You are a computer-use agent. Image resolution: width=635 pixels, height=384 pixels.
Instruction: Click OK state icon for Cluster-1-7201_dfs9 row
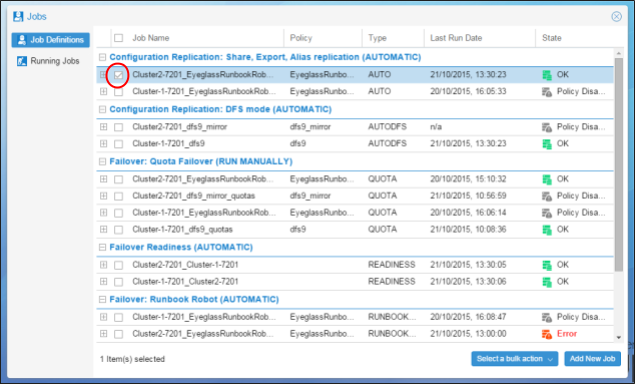click(x=547, y=144)
